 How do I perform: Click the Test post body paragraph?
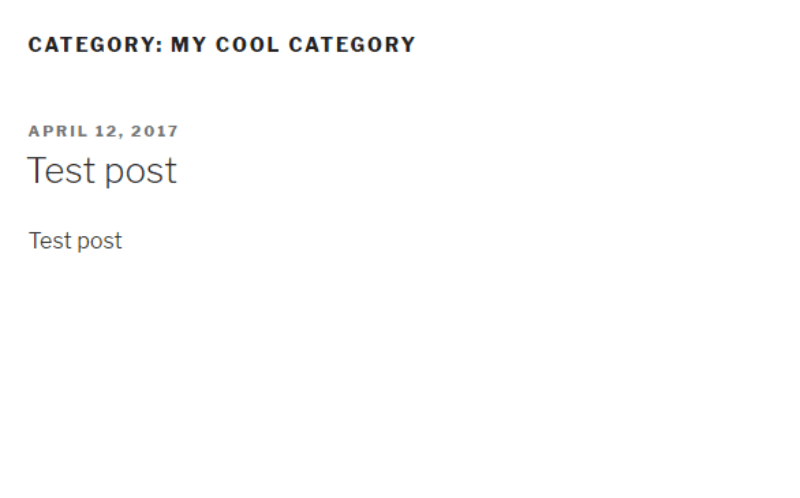[75, 241]
